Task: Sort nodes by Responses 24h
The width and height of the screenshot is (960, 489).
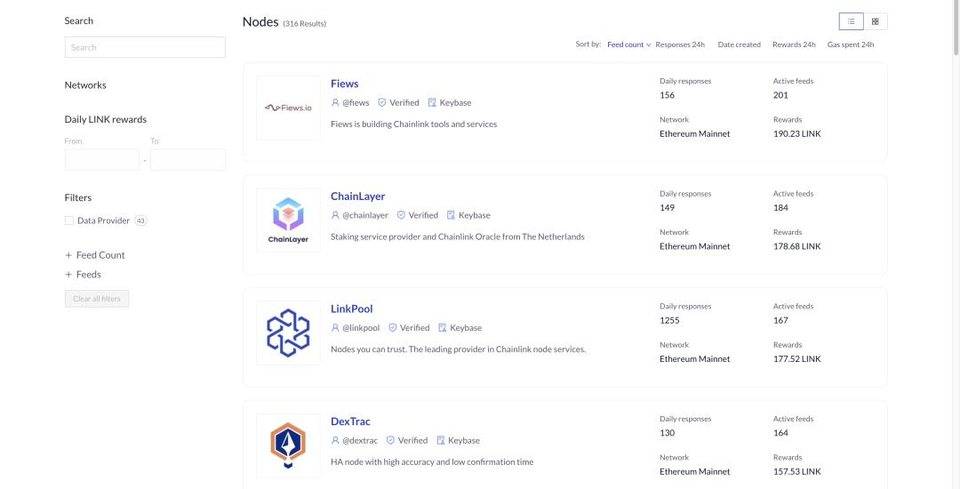Action: pyautogui.click(x=680, y=45)
